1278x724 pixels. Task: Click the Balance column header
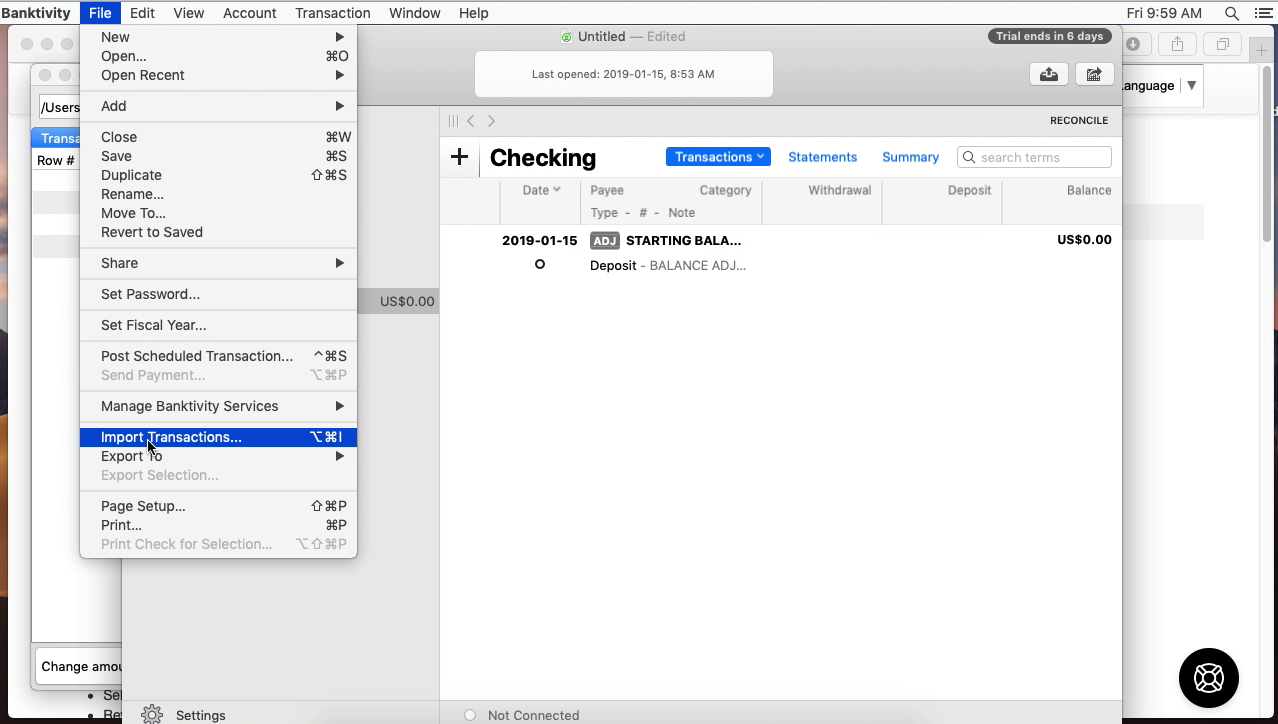[1089, 190]
